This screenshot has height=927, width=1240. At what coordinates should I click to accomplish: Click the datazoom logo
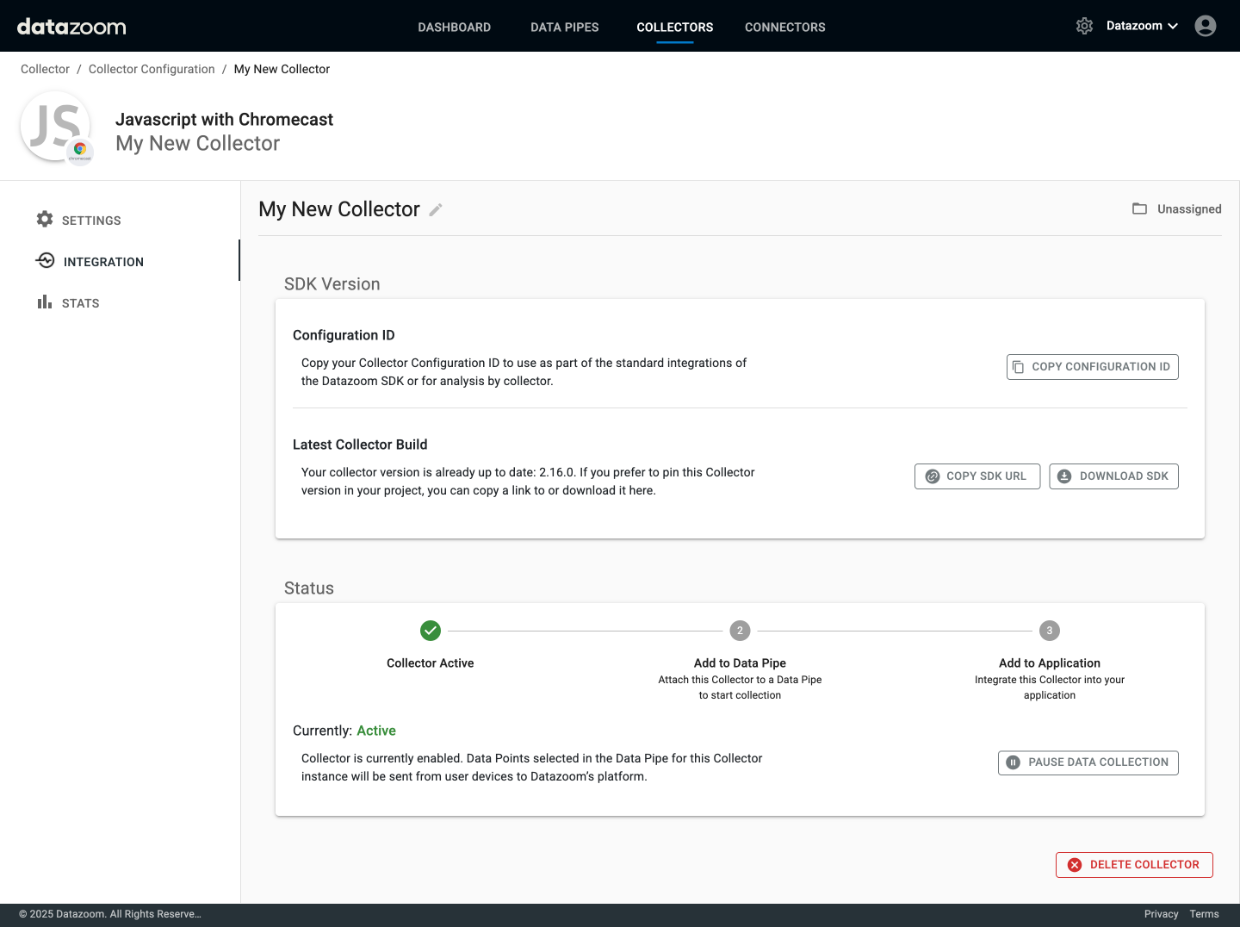[x=72, y=26]
